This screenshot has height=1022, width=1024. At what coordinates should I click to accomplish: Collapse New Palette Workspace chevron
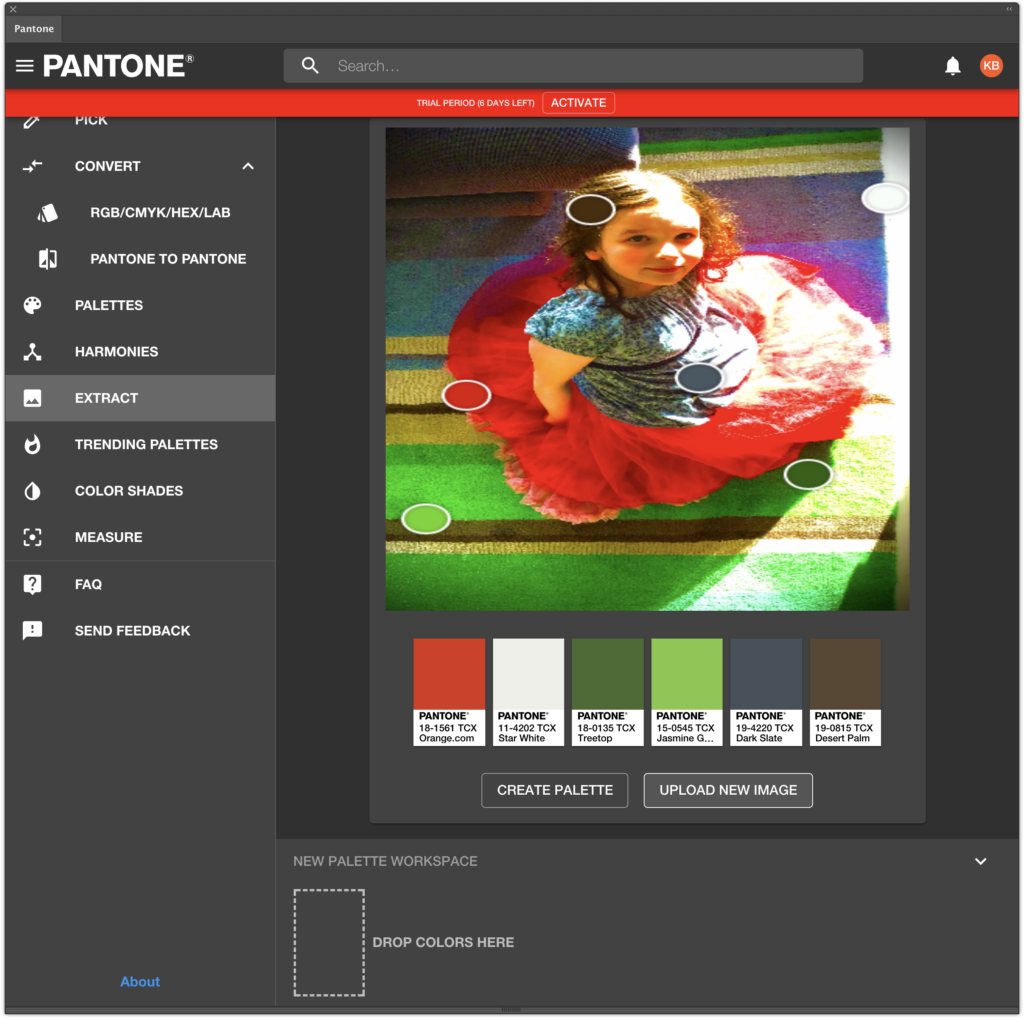pos(980,861)
